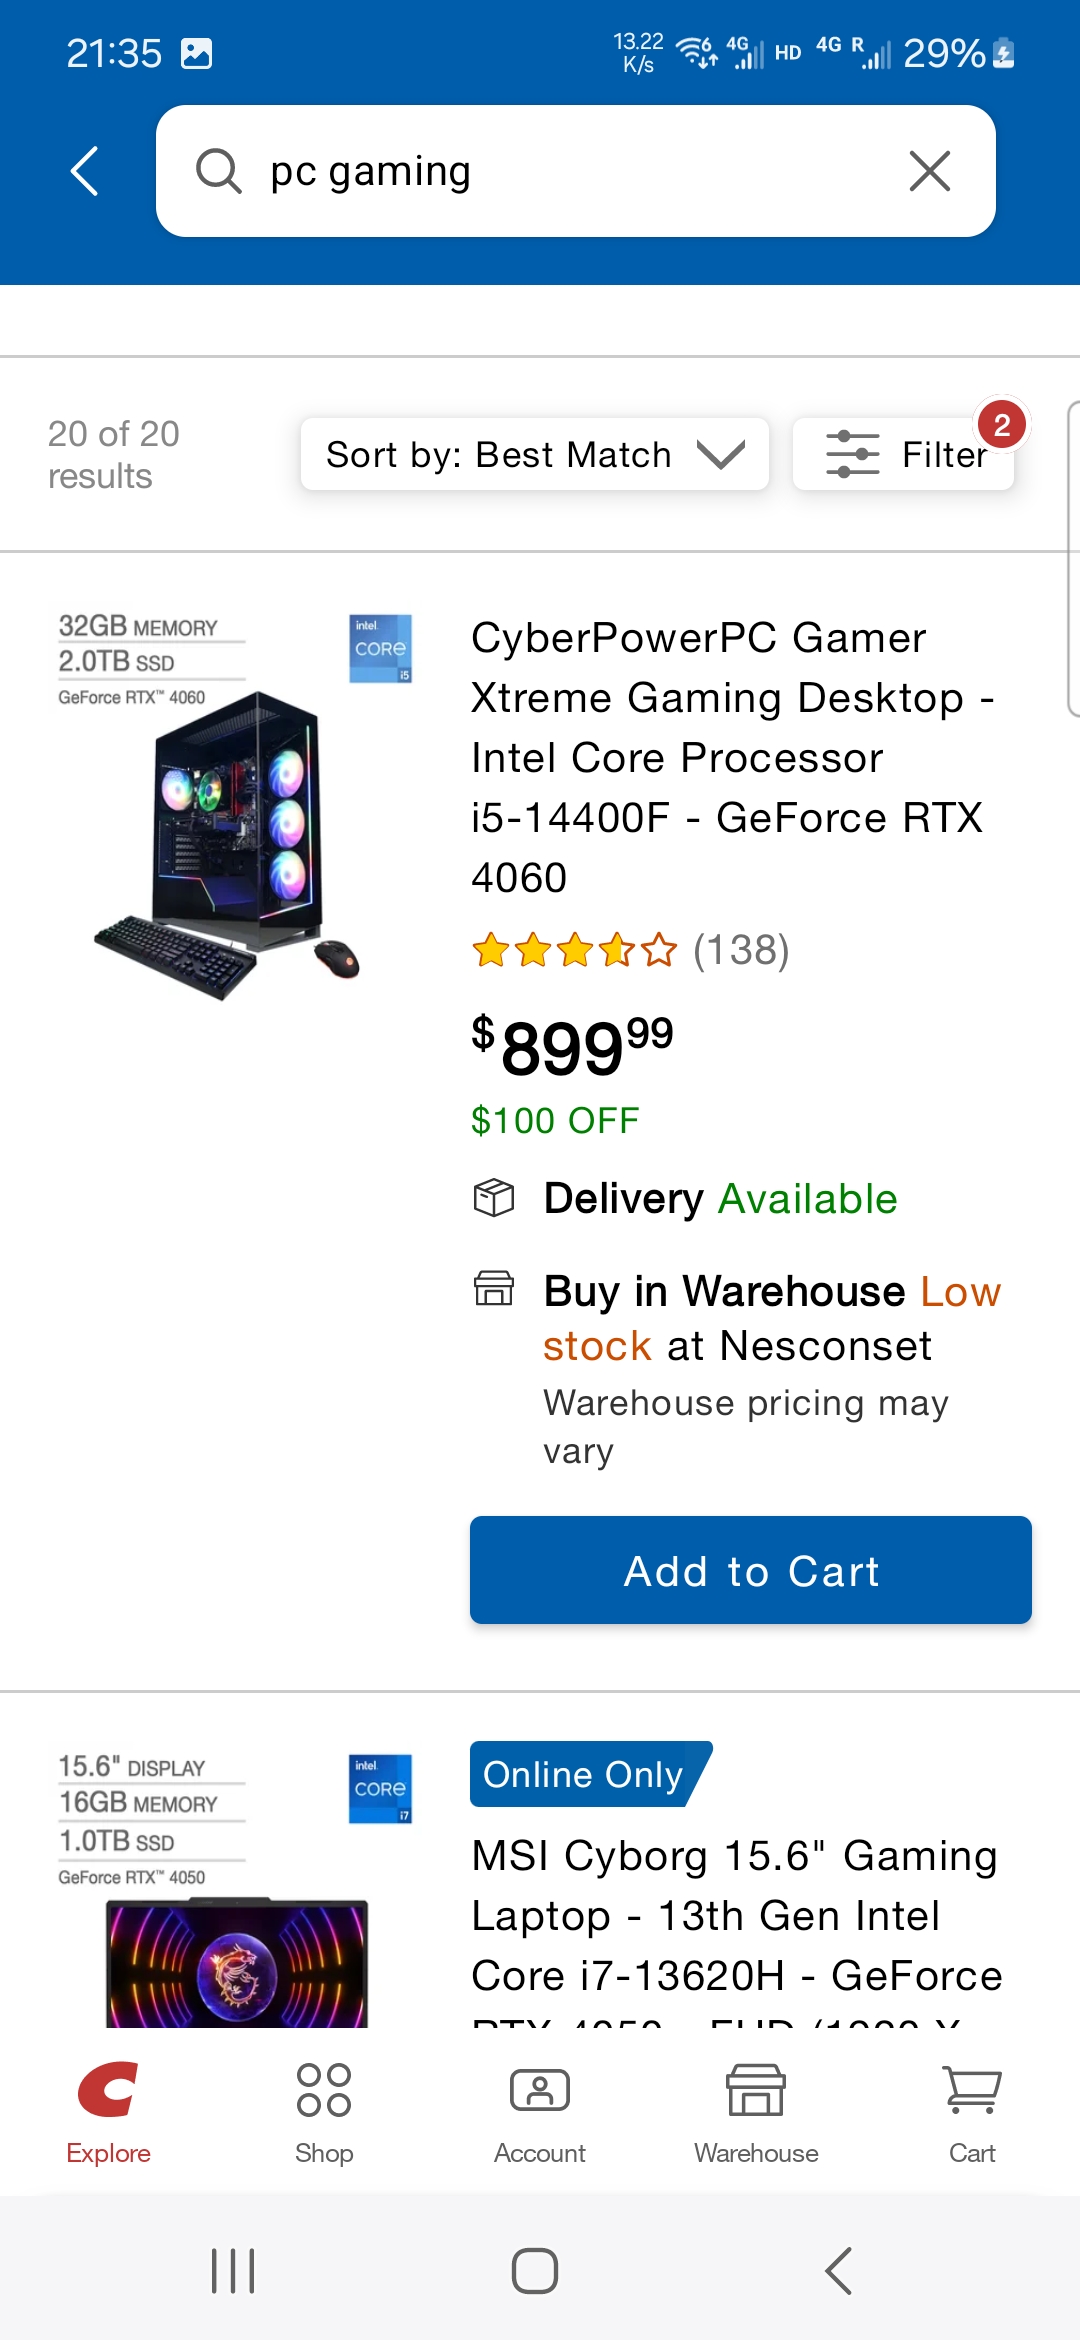Click the 'pc gaming' search field
1080x2340 pixels.
[x=575, y=171]
